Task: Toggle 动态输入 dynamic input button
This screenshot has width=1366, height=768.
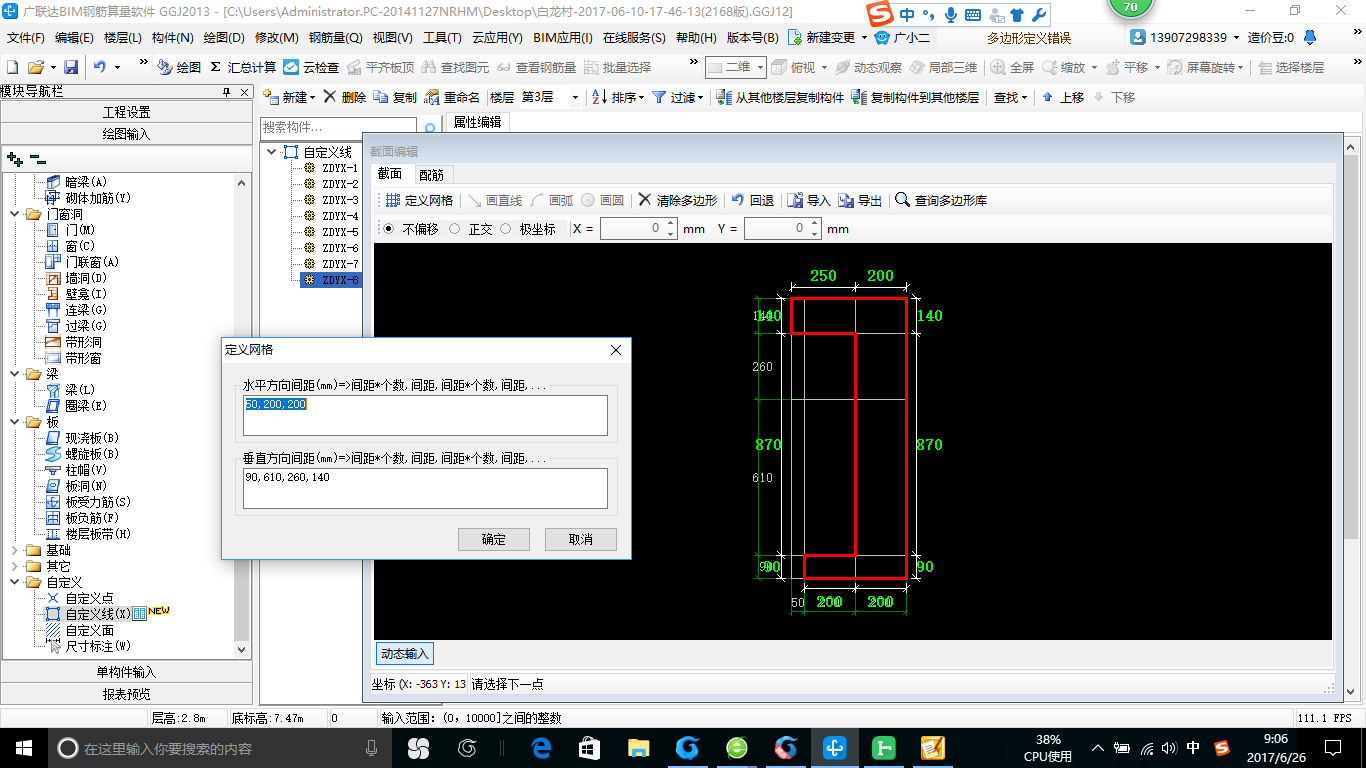Action: tap(405, 654)
